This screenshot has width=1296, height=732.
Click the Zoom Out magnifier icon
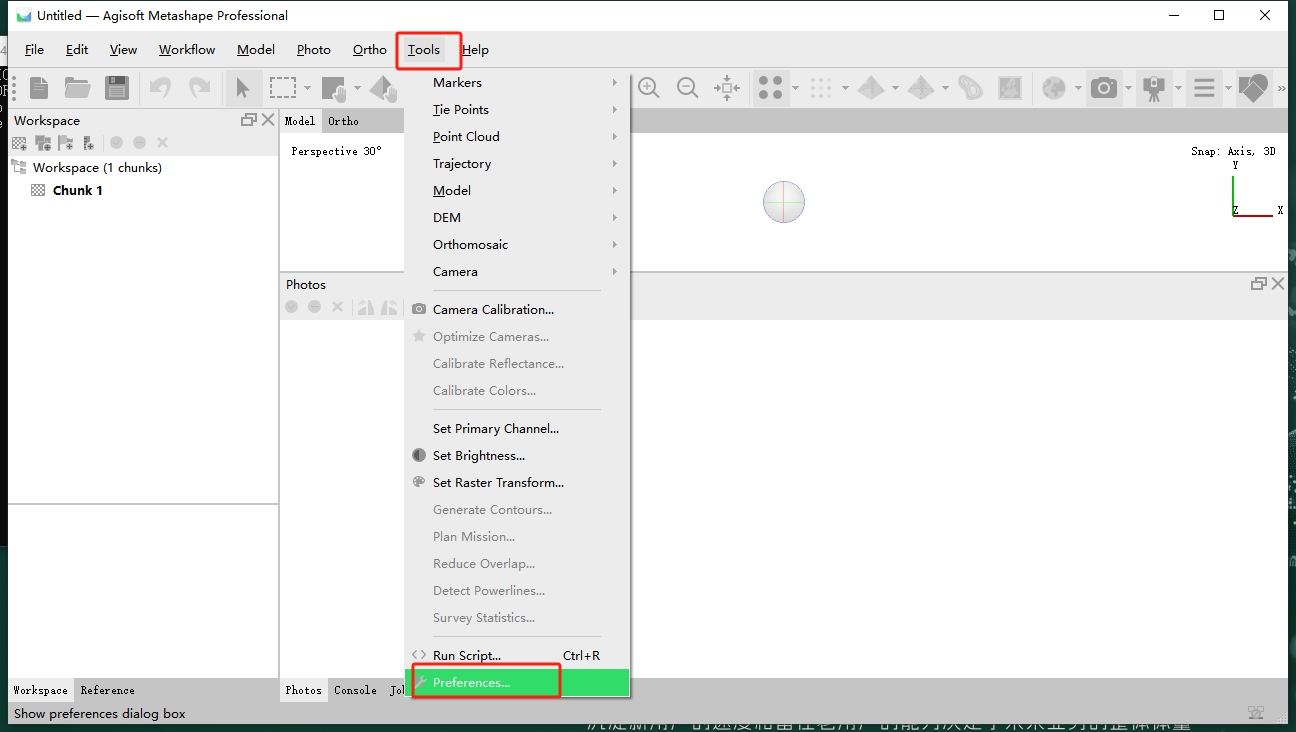[687, 88]
